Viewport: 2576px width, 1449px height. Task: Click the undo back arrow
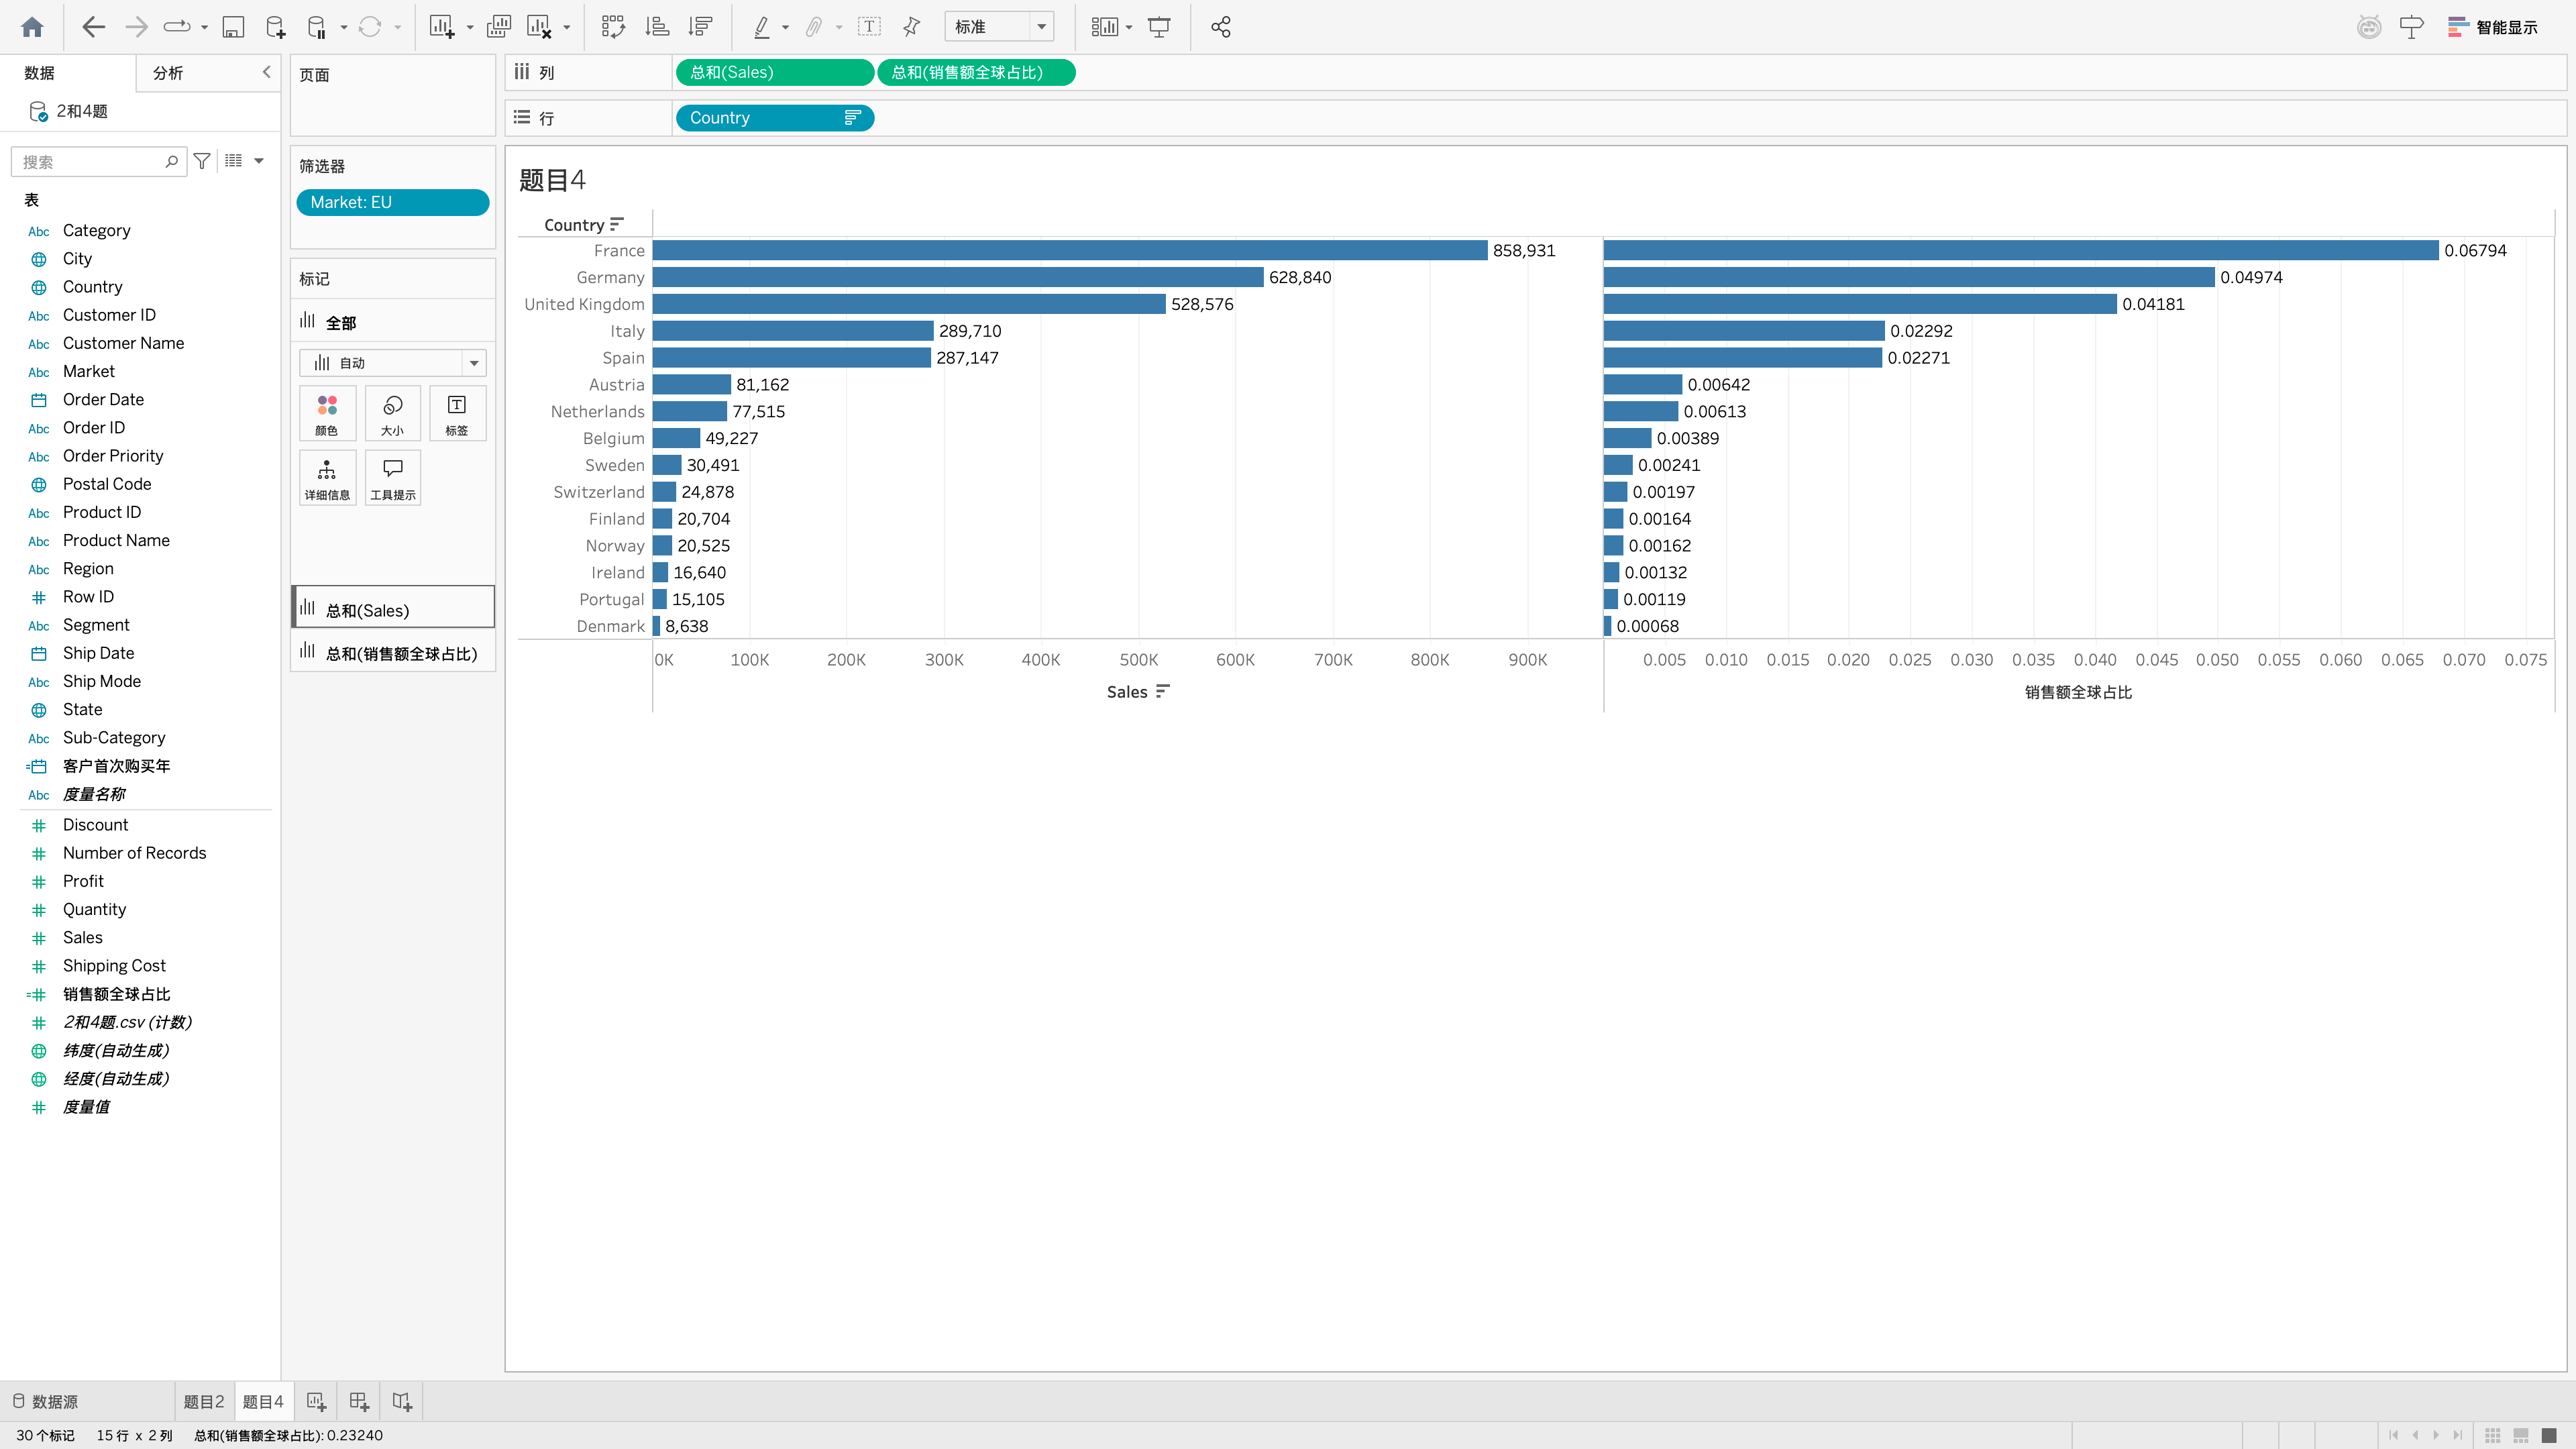click(x=93, y=27)
